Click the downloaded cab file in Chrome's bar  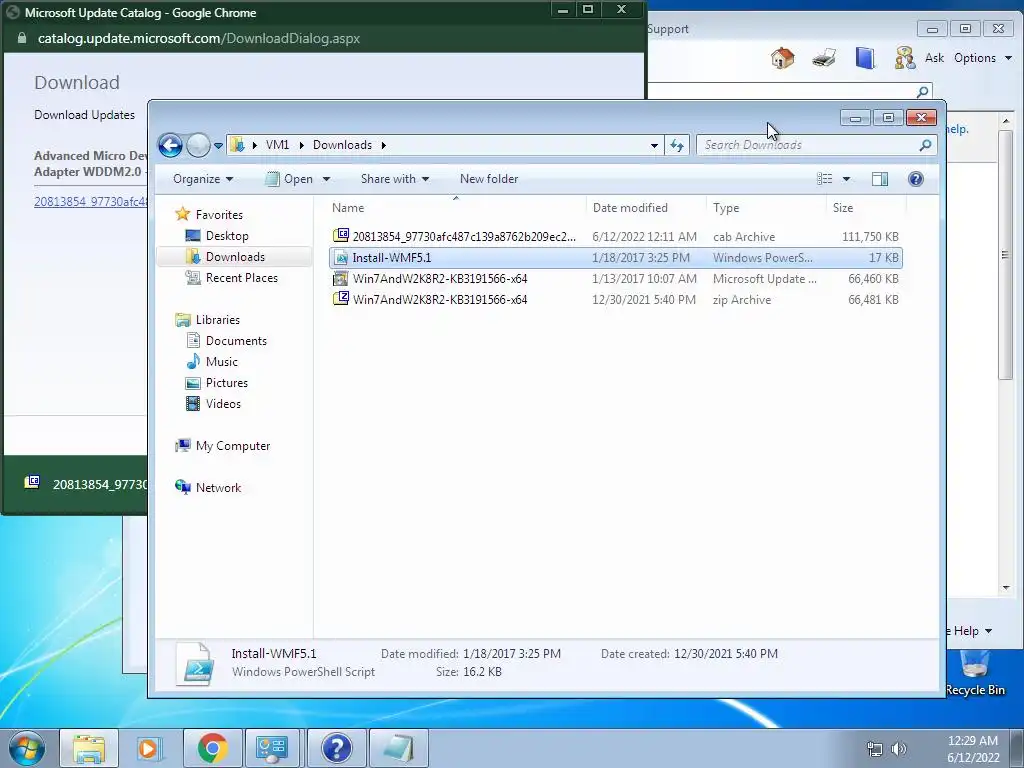click(85, 484)
